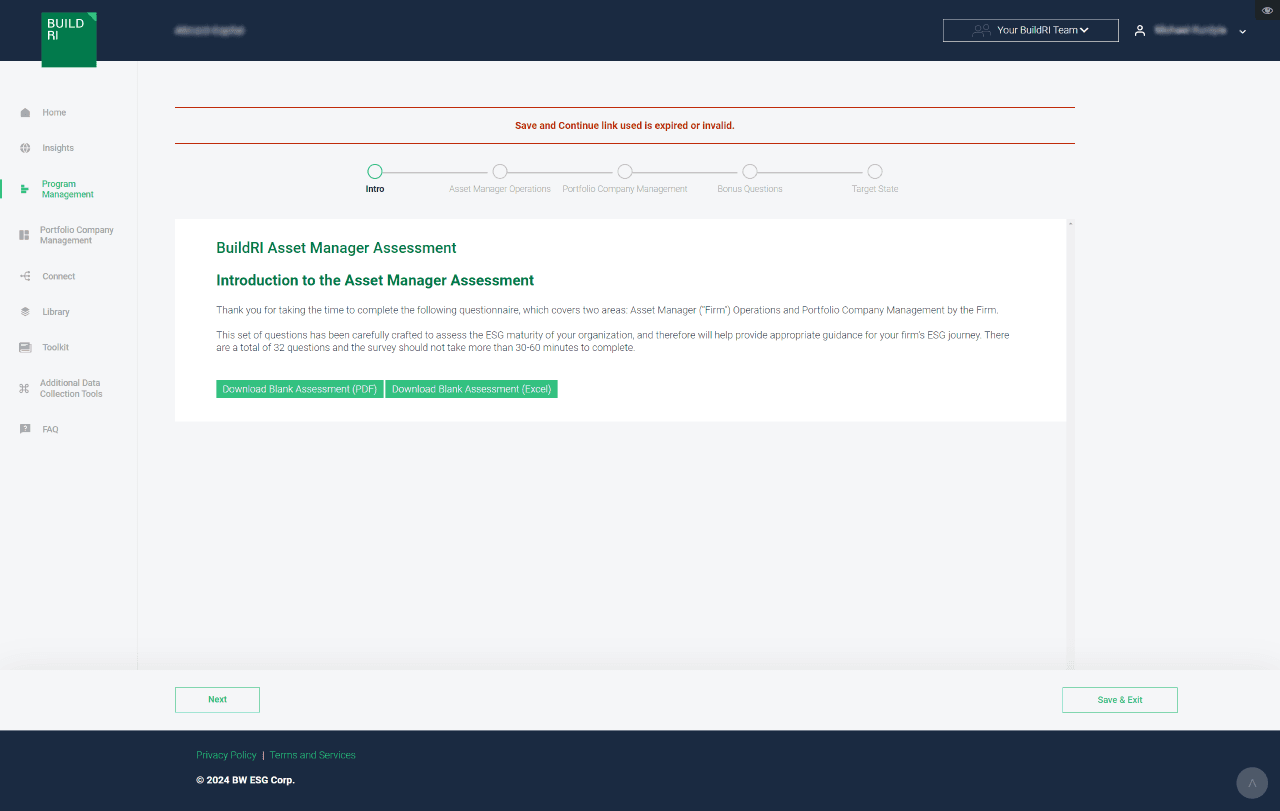Open Connect in the sidebar
Screen dimensions: 1280x811
[x=59, y=276]
